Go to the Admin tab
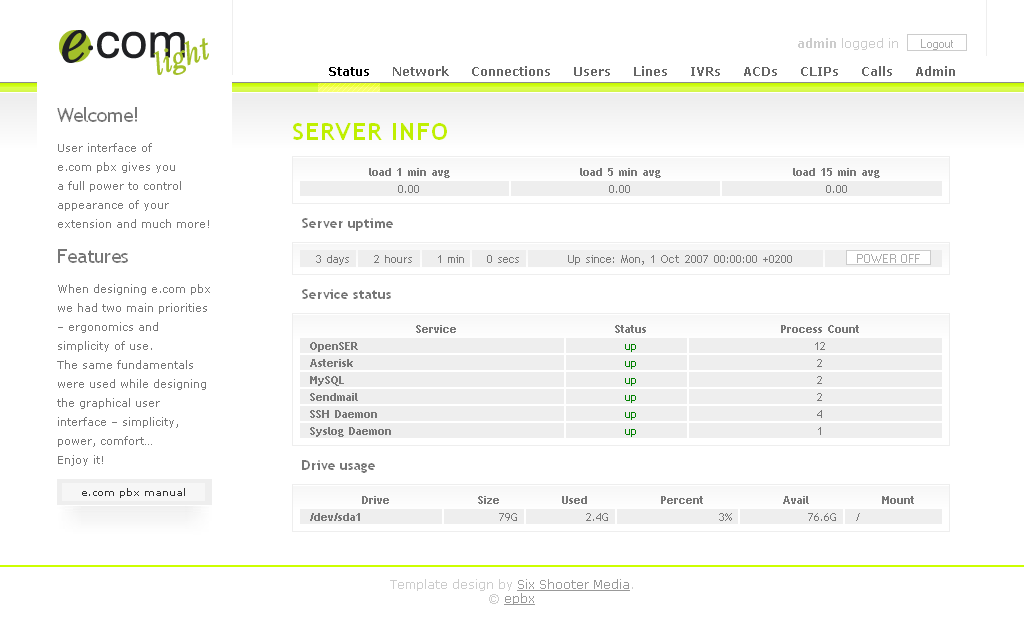 click(935, 72)
